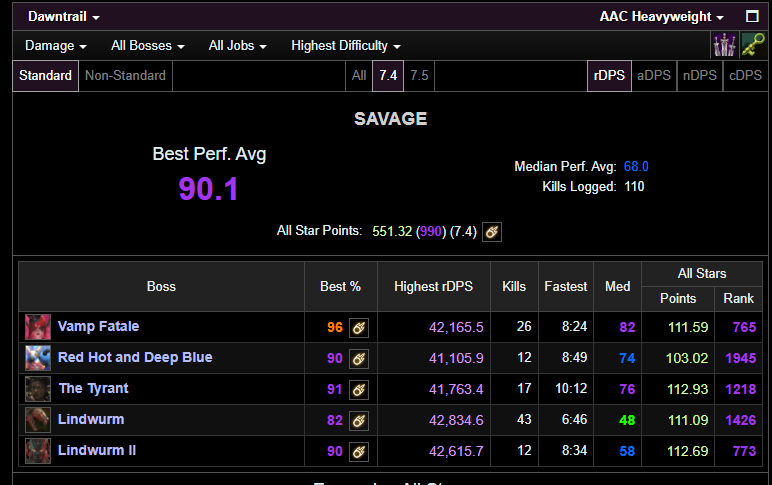The image size is (772, 485).
Task: Open the Highest Difficulty dropdown
Action: 346,46
